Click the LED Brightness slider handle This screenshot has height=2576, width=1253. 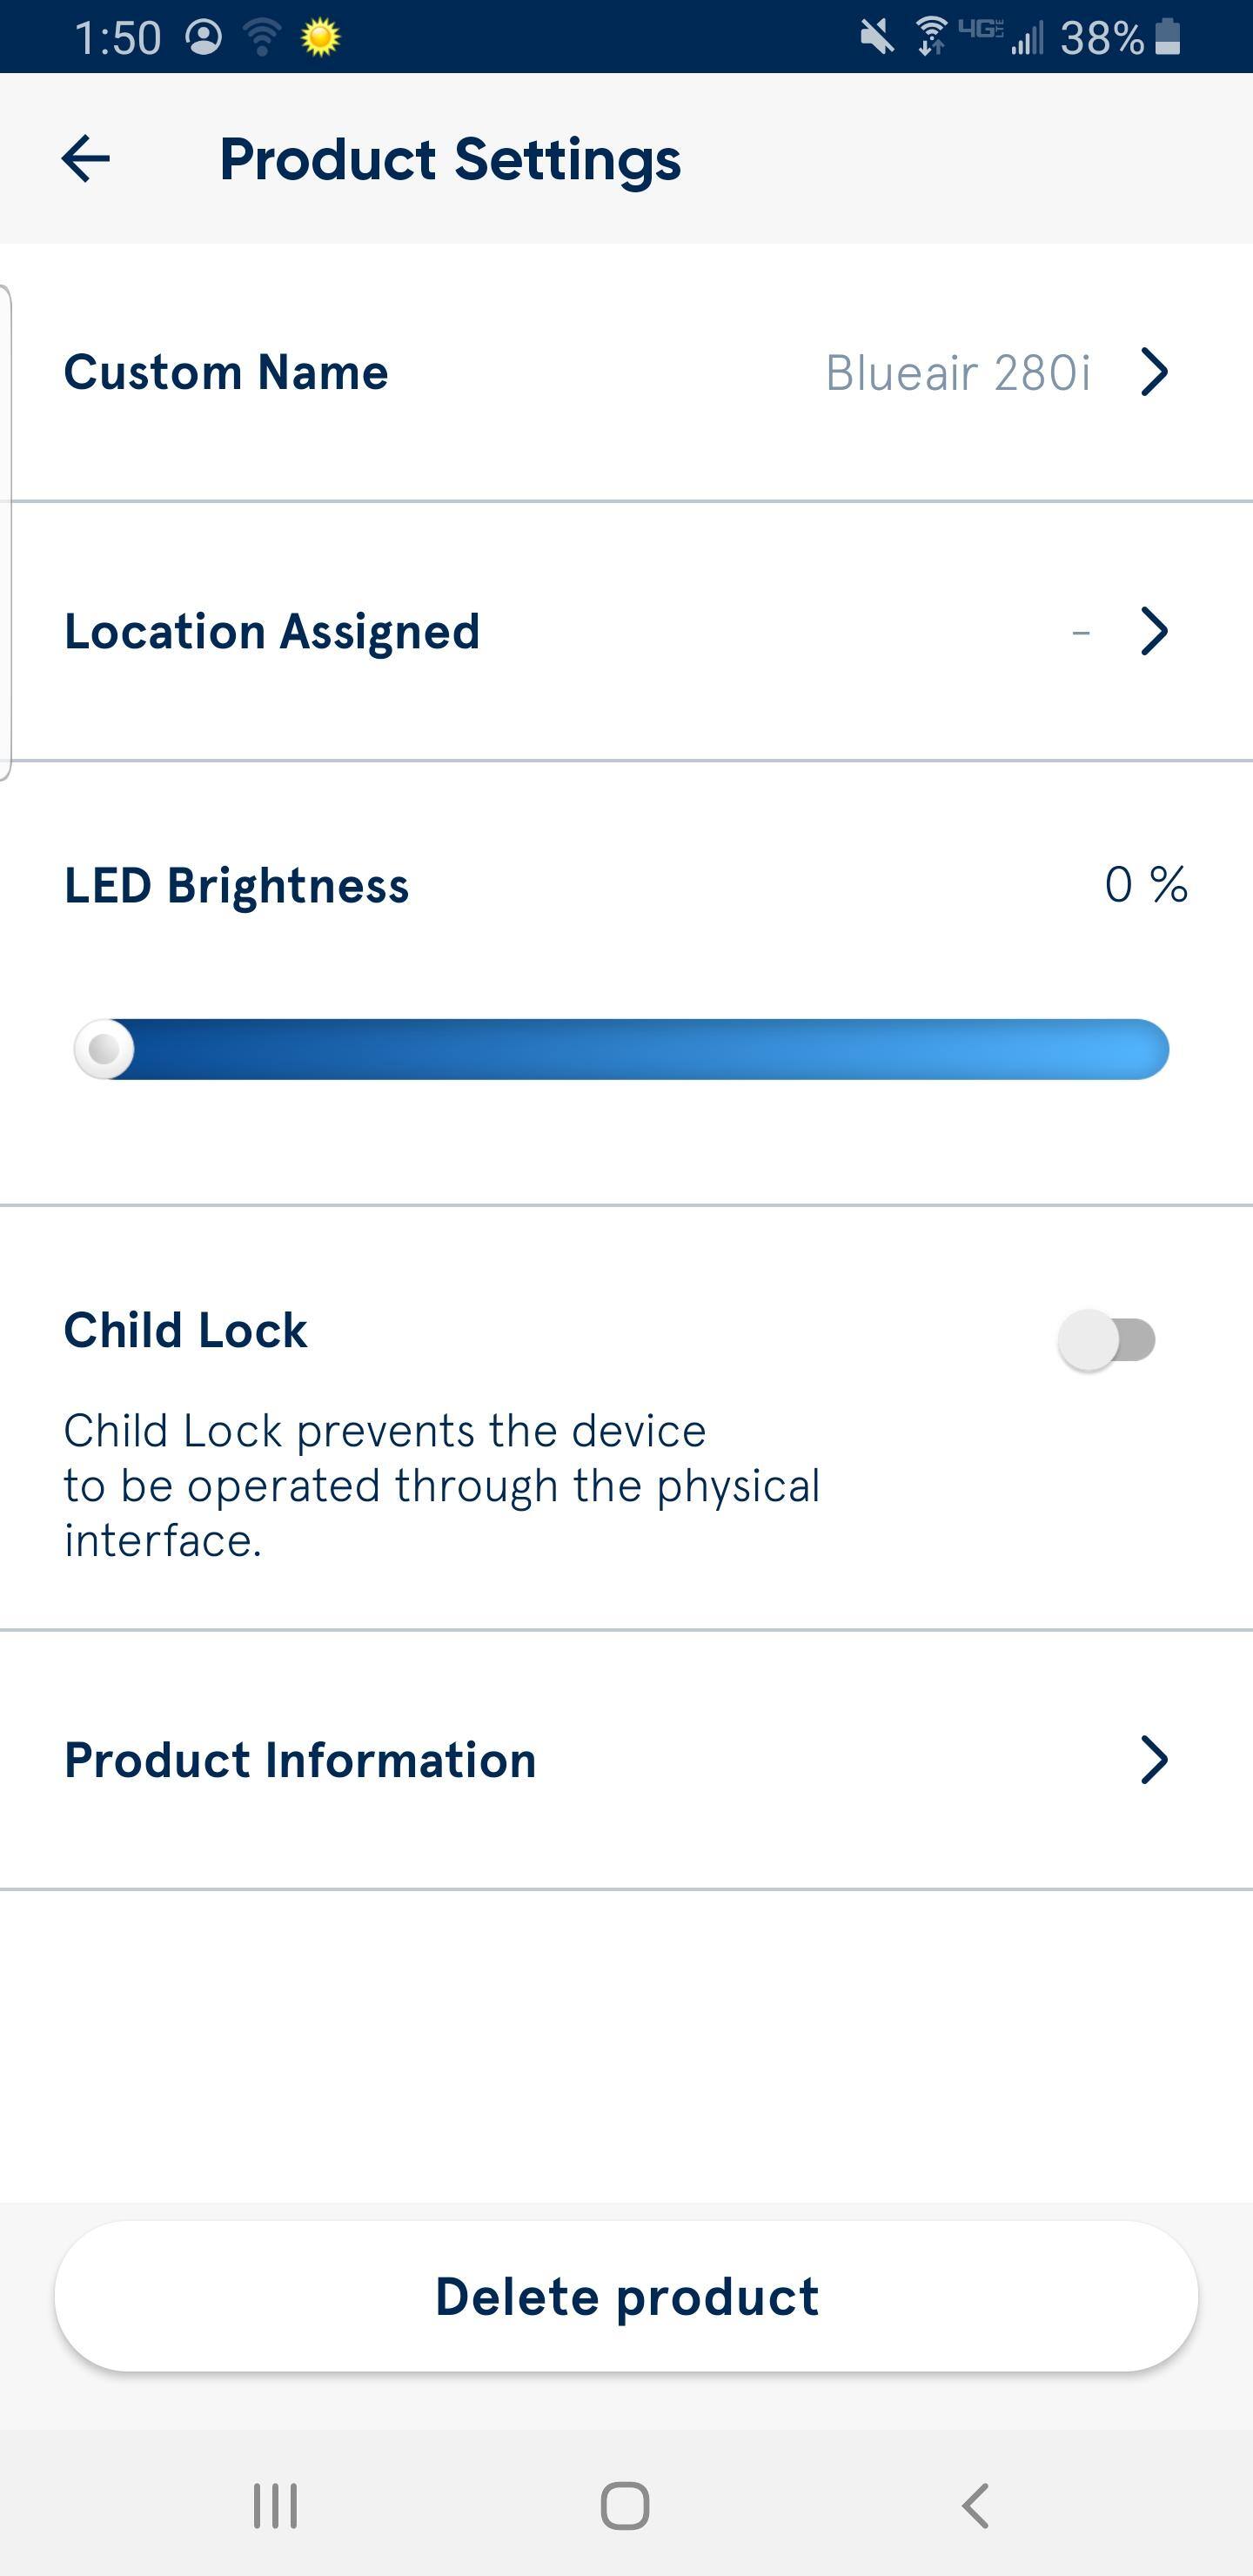[x=104, y=1049]
